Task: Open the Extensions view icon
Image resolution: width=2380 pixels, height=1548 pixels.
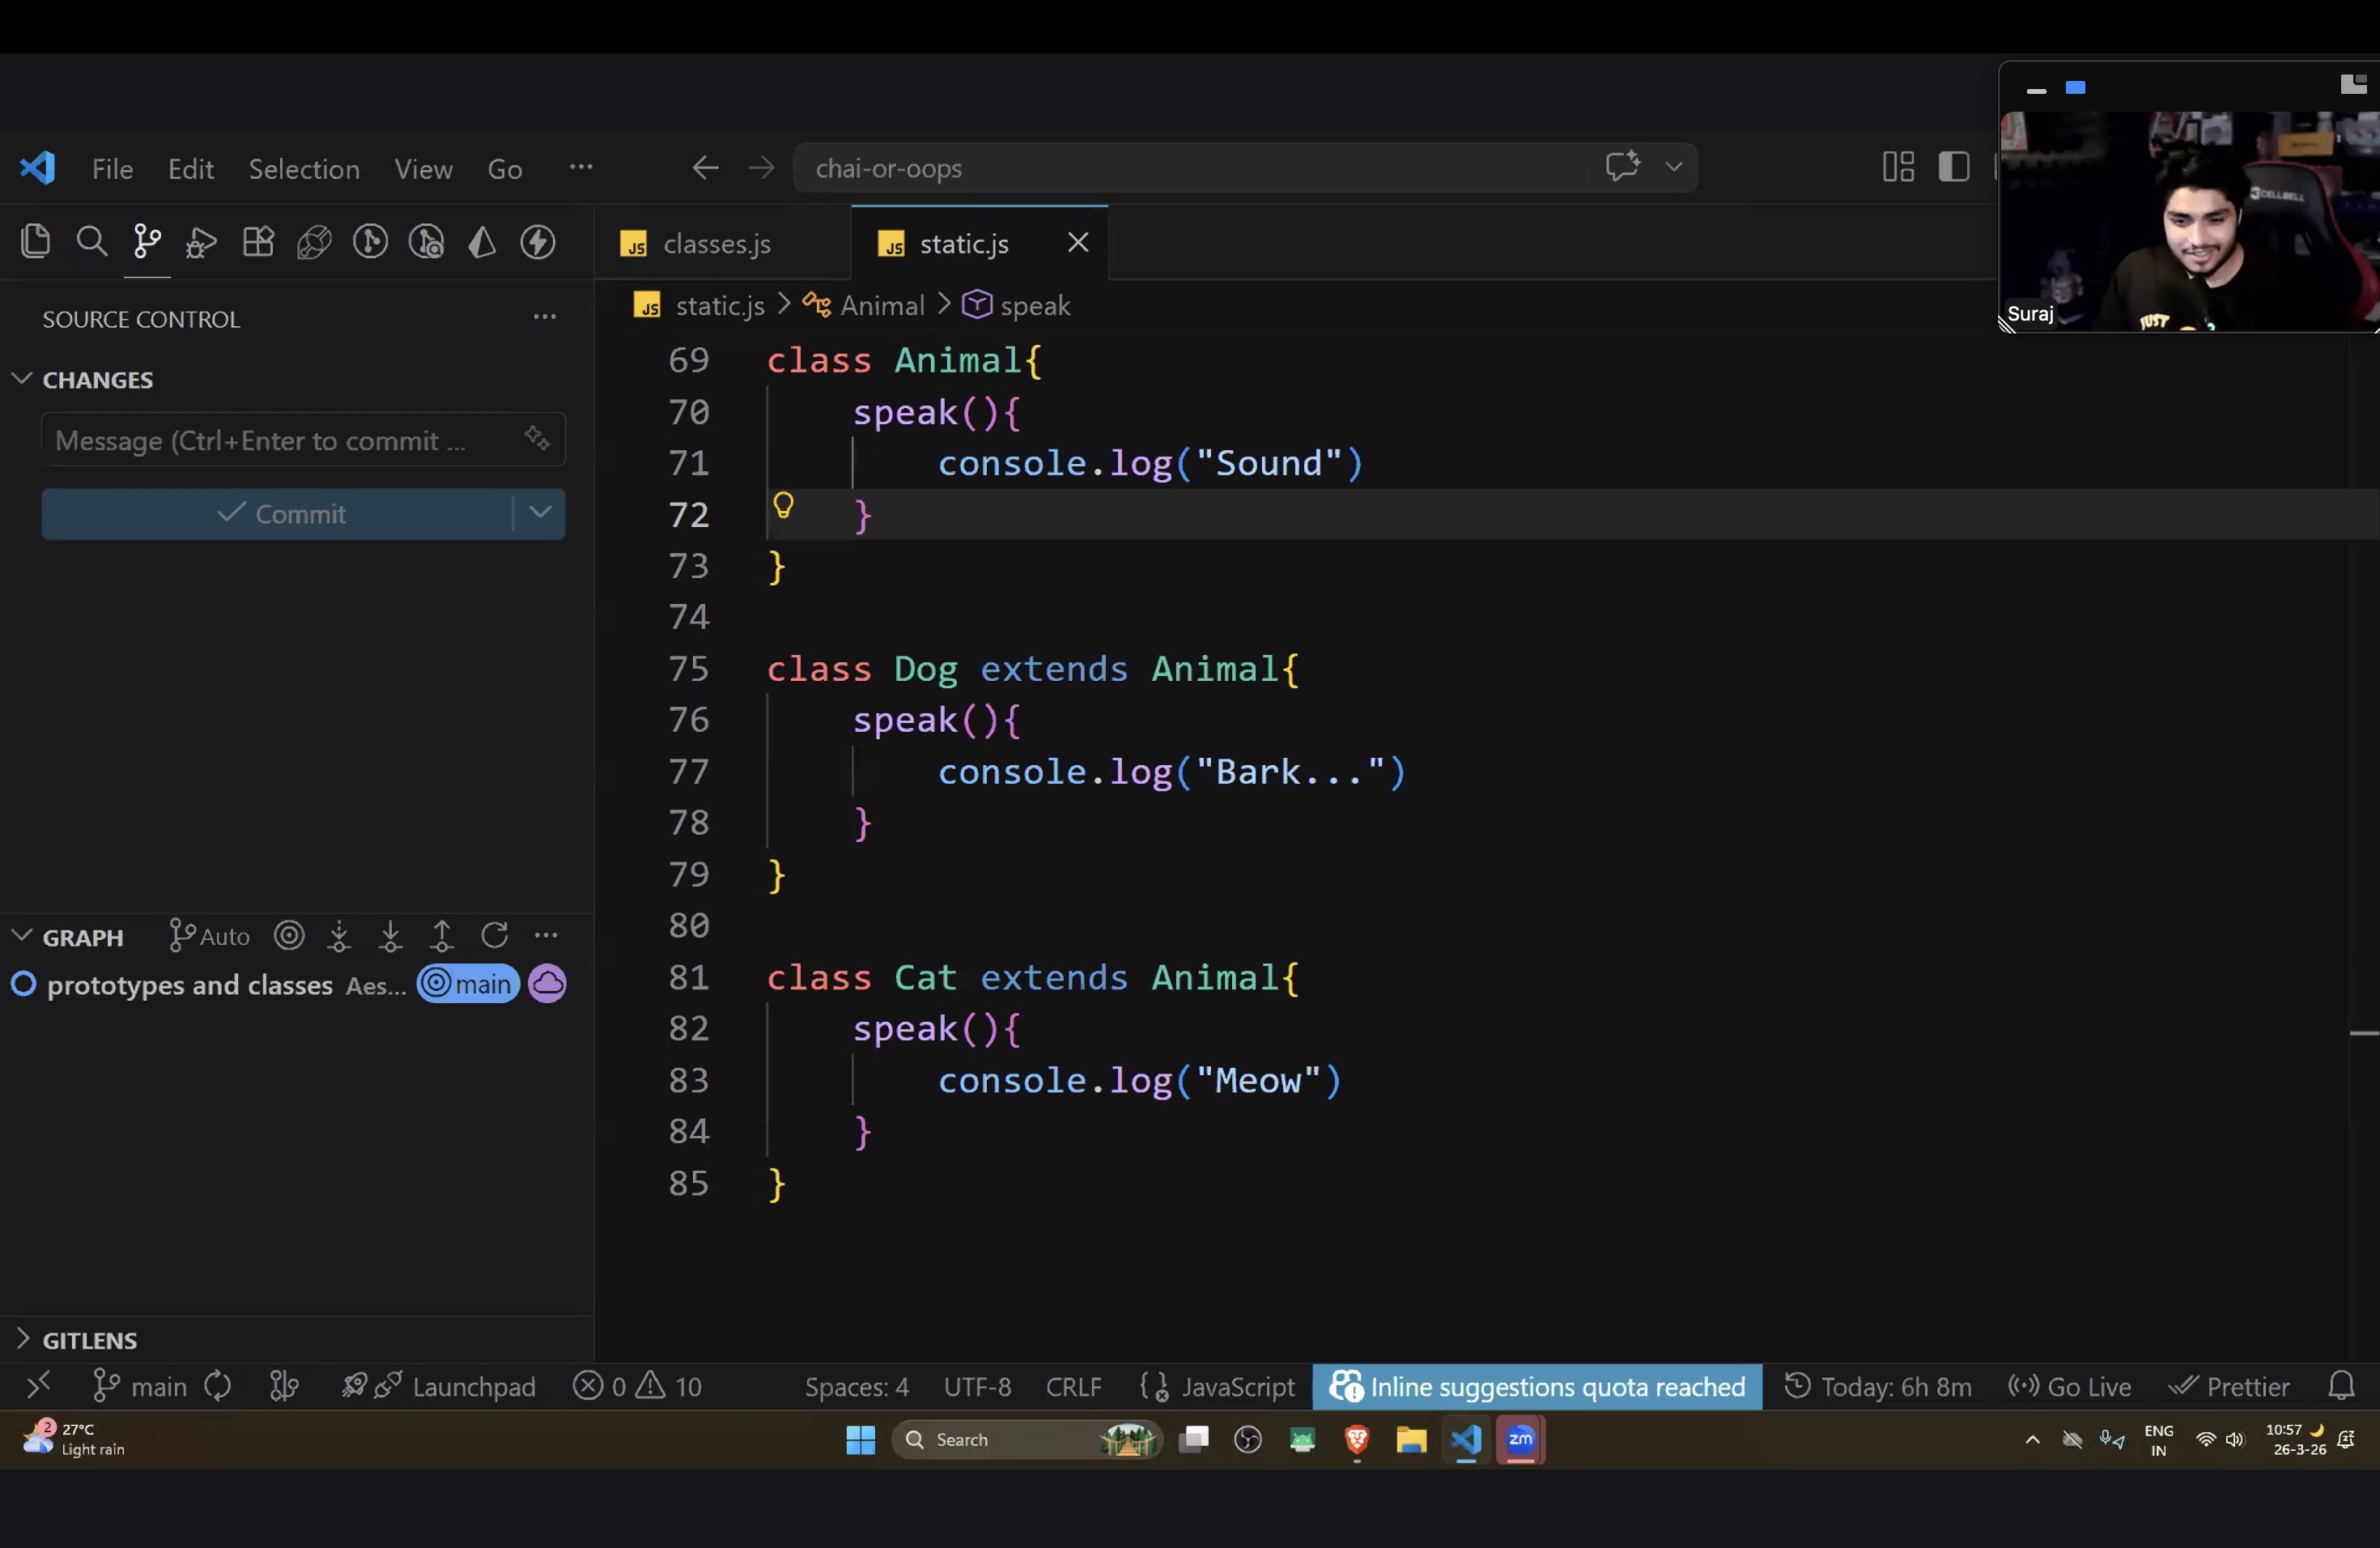Action: (x=258, y=242)
